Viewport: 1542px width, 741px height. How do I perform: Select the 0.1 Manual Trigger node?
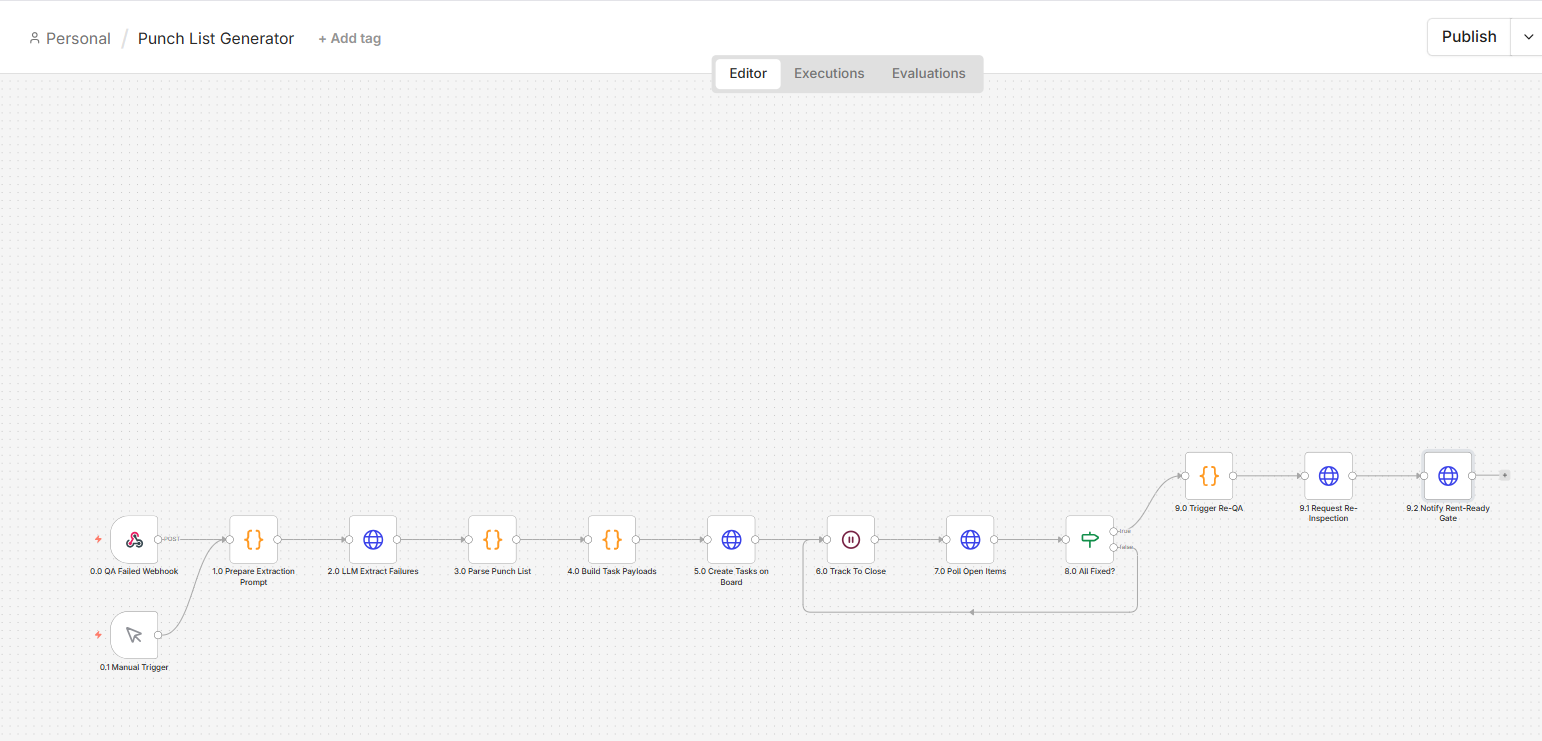point(134,635)
